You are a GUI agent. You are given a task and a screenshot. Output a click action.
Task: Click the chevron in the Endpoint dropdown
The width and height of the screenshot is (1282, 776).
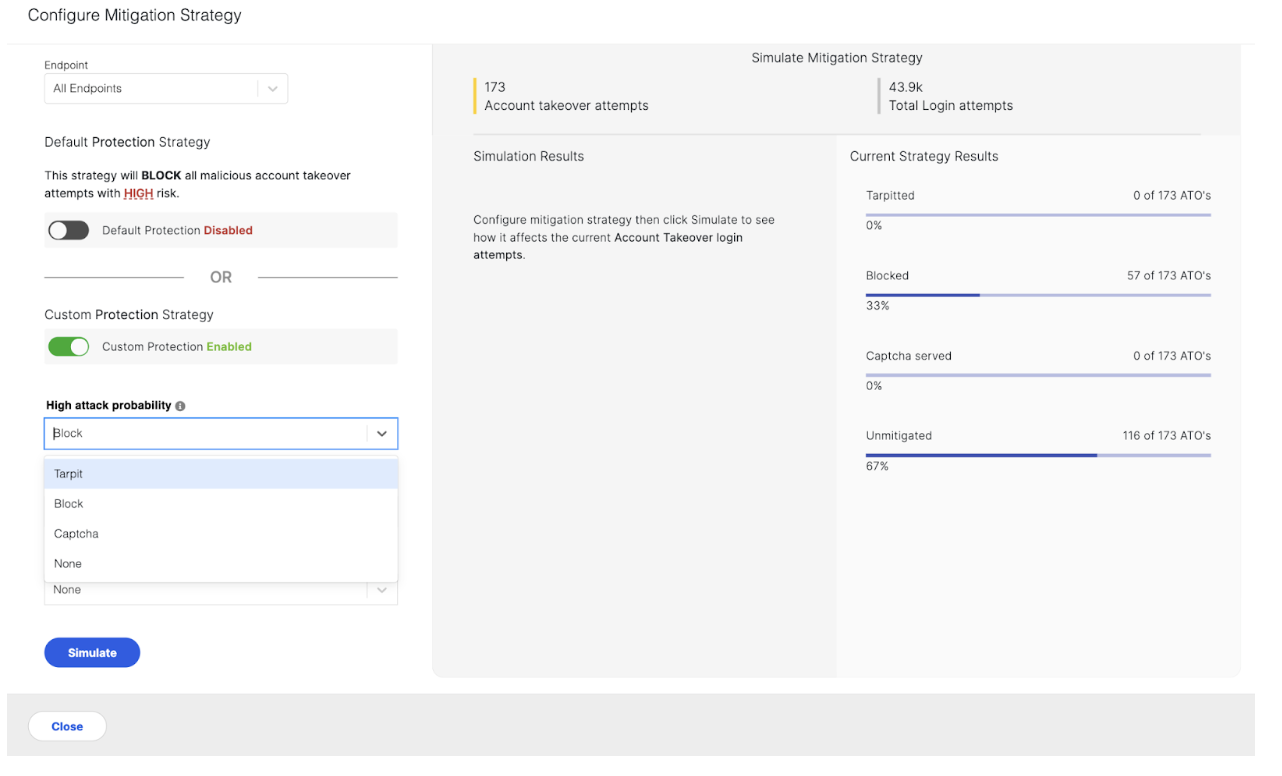tap(272, 89)
